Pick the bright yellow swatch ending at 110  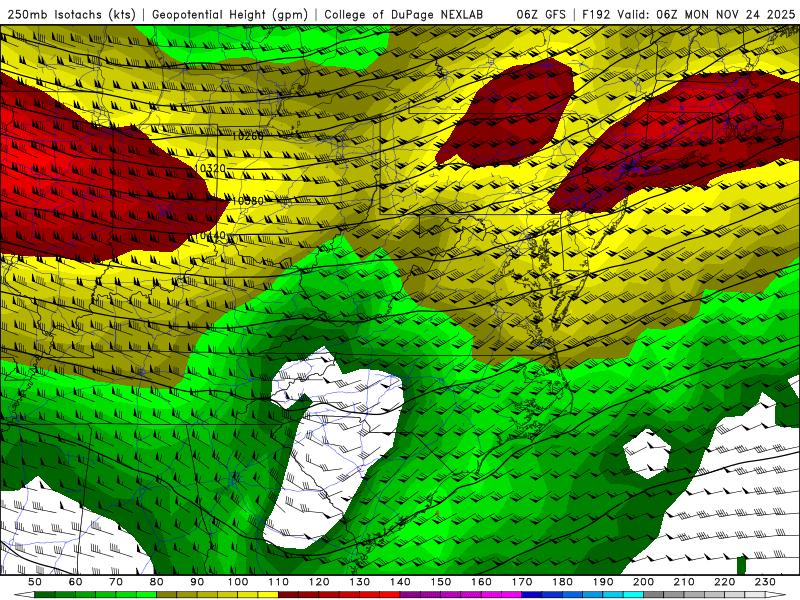pyautogui.click(x=268, y=595)
